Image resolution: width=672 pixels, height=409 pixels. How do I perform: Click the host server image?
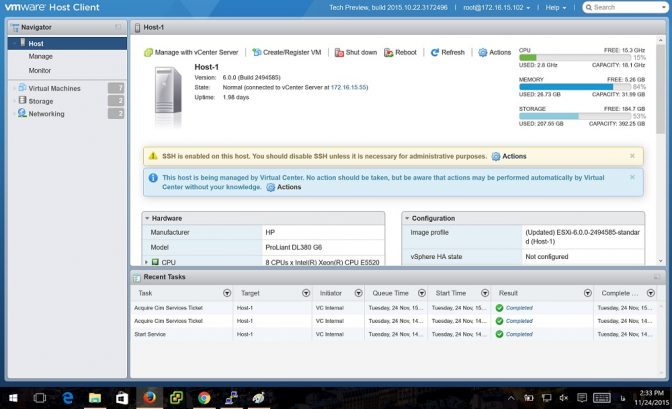pyautogui.click(x=168, y=91)
